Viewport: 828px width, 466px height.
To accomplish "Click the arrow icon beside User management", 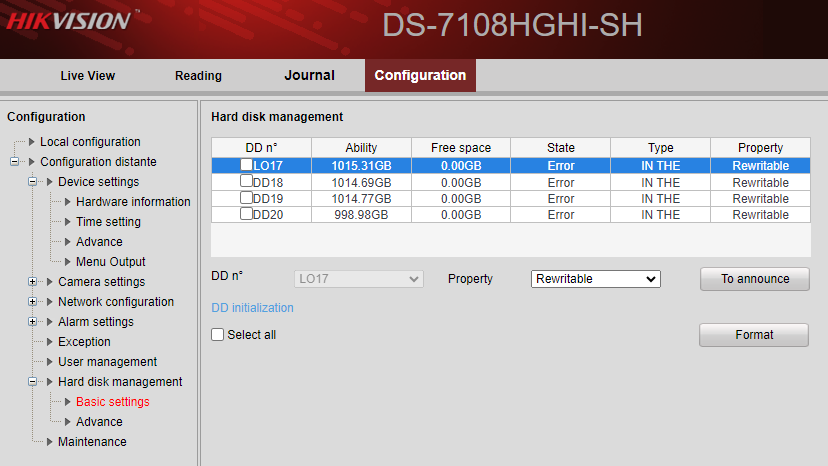I will click(50, 362).
